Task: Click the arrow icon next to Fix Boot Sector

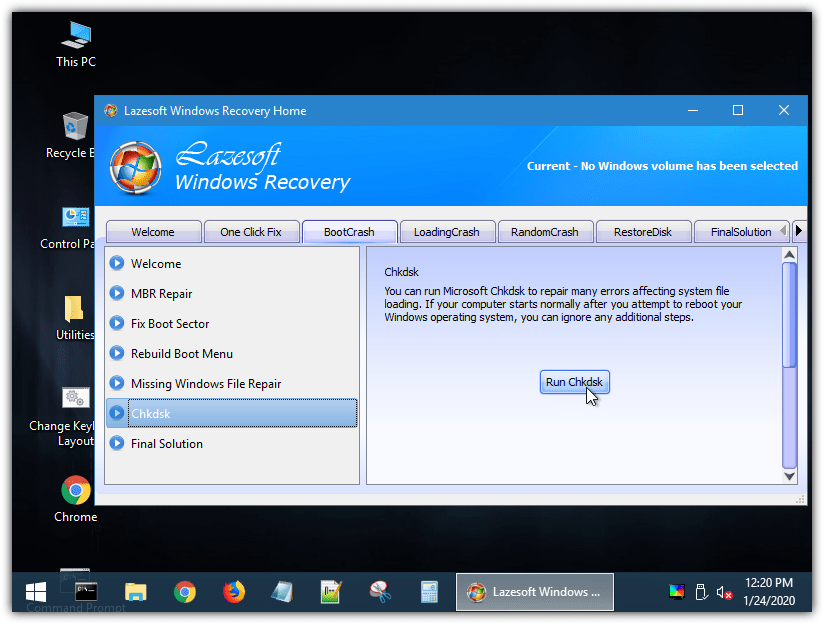Action: [x=117, y=324]
